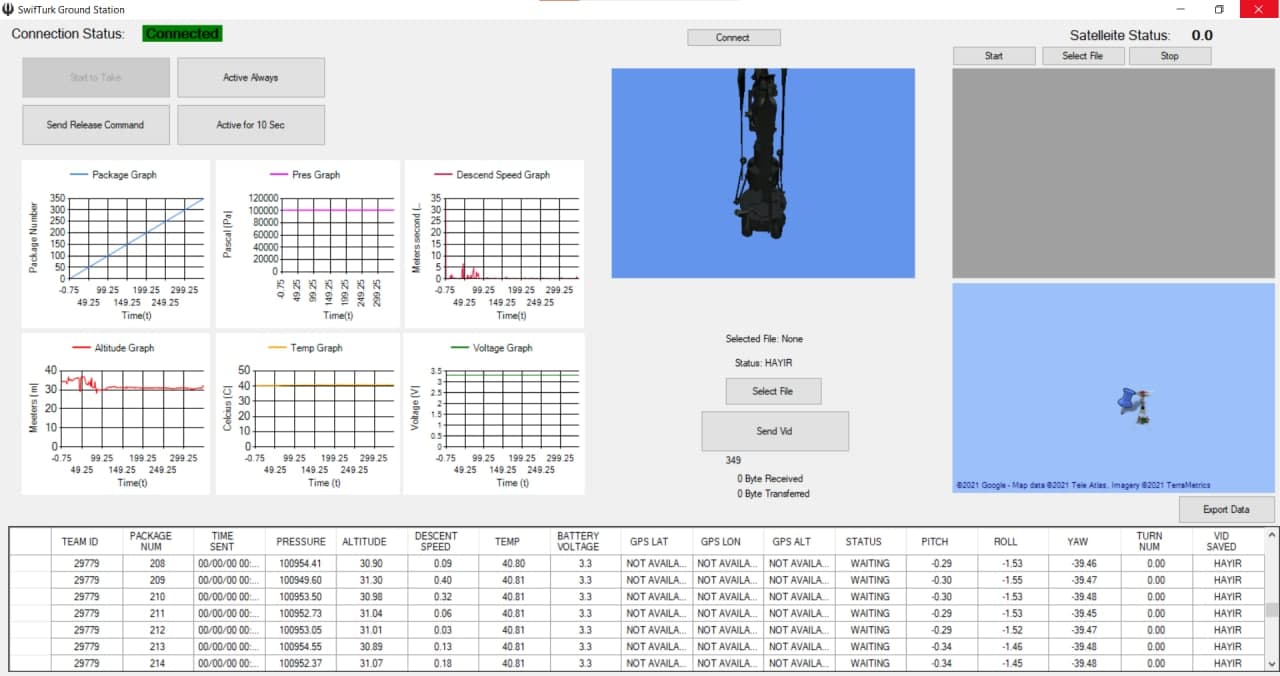This screenshot has height=676, width=1280.
Task: Open the Descend Speed Graph chart
Action: coord(494,244)
